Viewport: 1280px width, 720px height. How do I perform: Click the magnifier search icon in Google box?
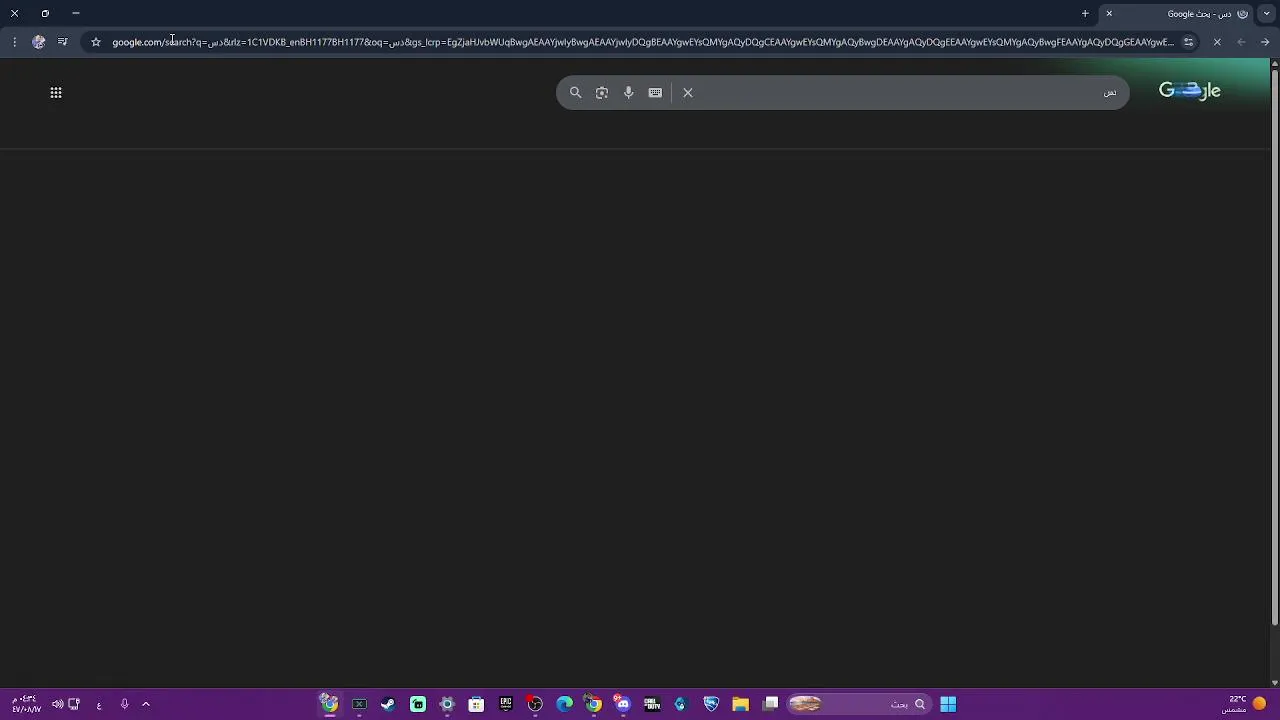pos(575,92)
